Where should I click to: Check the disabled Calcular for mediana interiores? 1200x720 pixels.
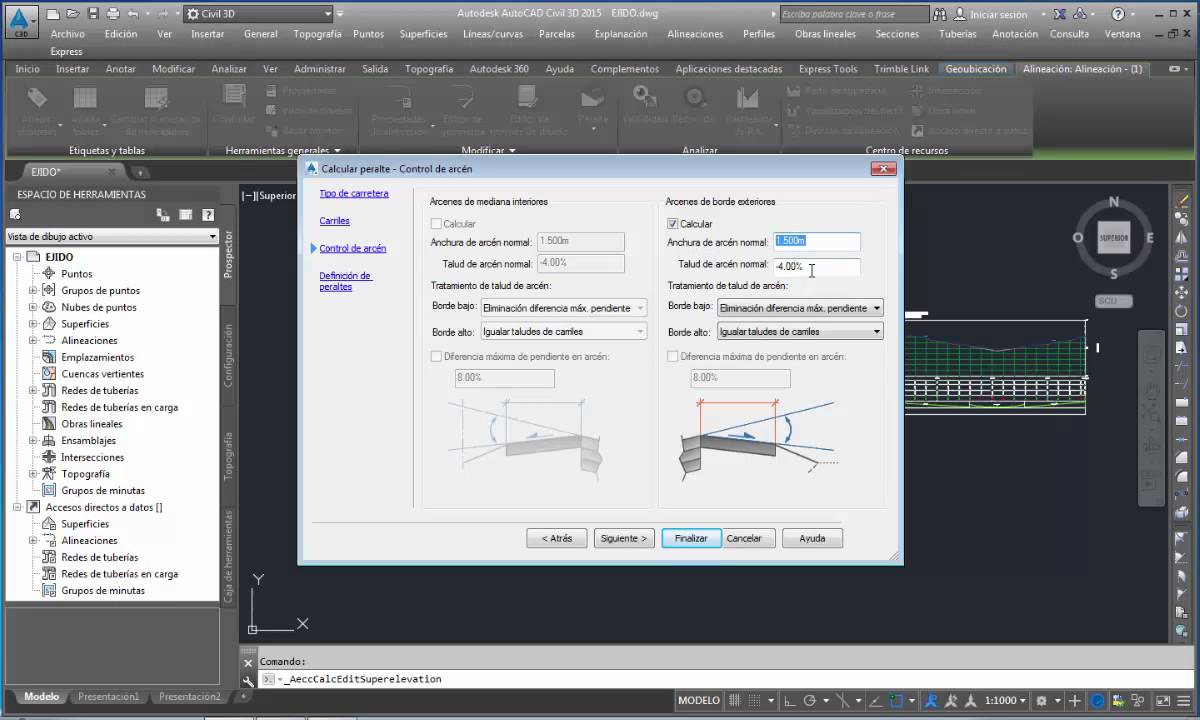[x=436, y=224]
